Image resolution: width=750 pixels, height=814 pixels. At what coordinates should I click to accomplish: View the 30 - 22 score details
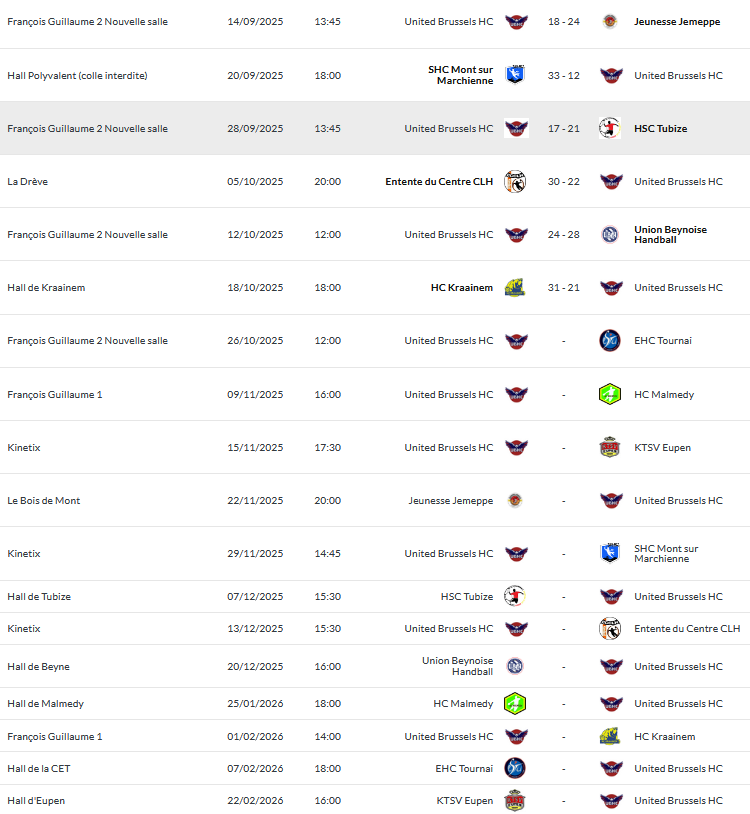coord(563,182)
